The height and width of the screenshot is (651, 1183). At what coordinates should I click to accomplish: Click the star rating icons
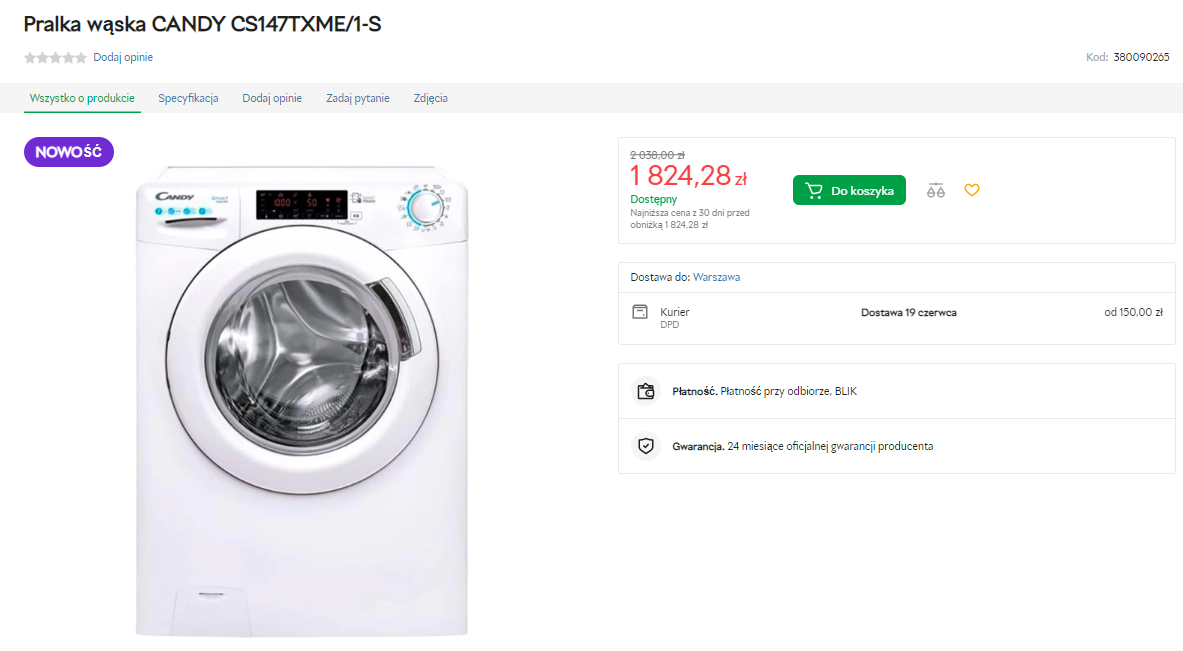55,58
